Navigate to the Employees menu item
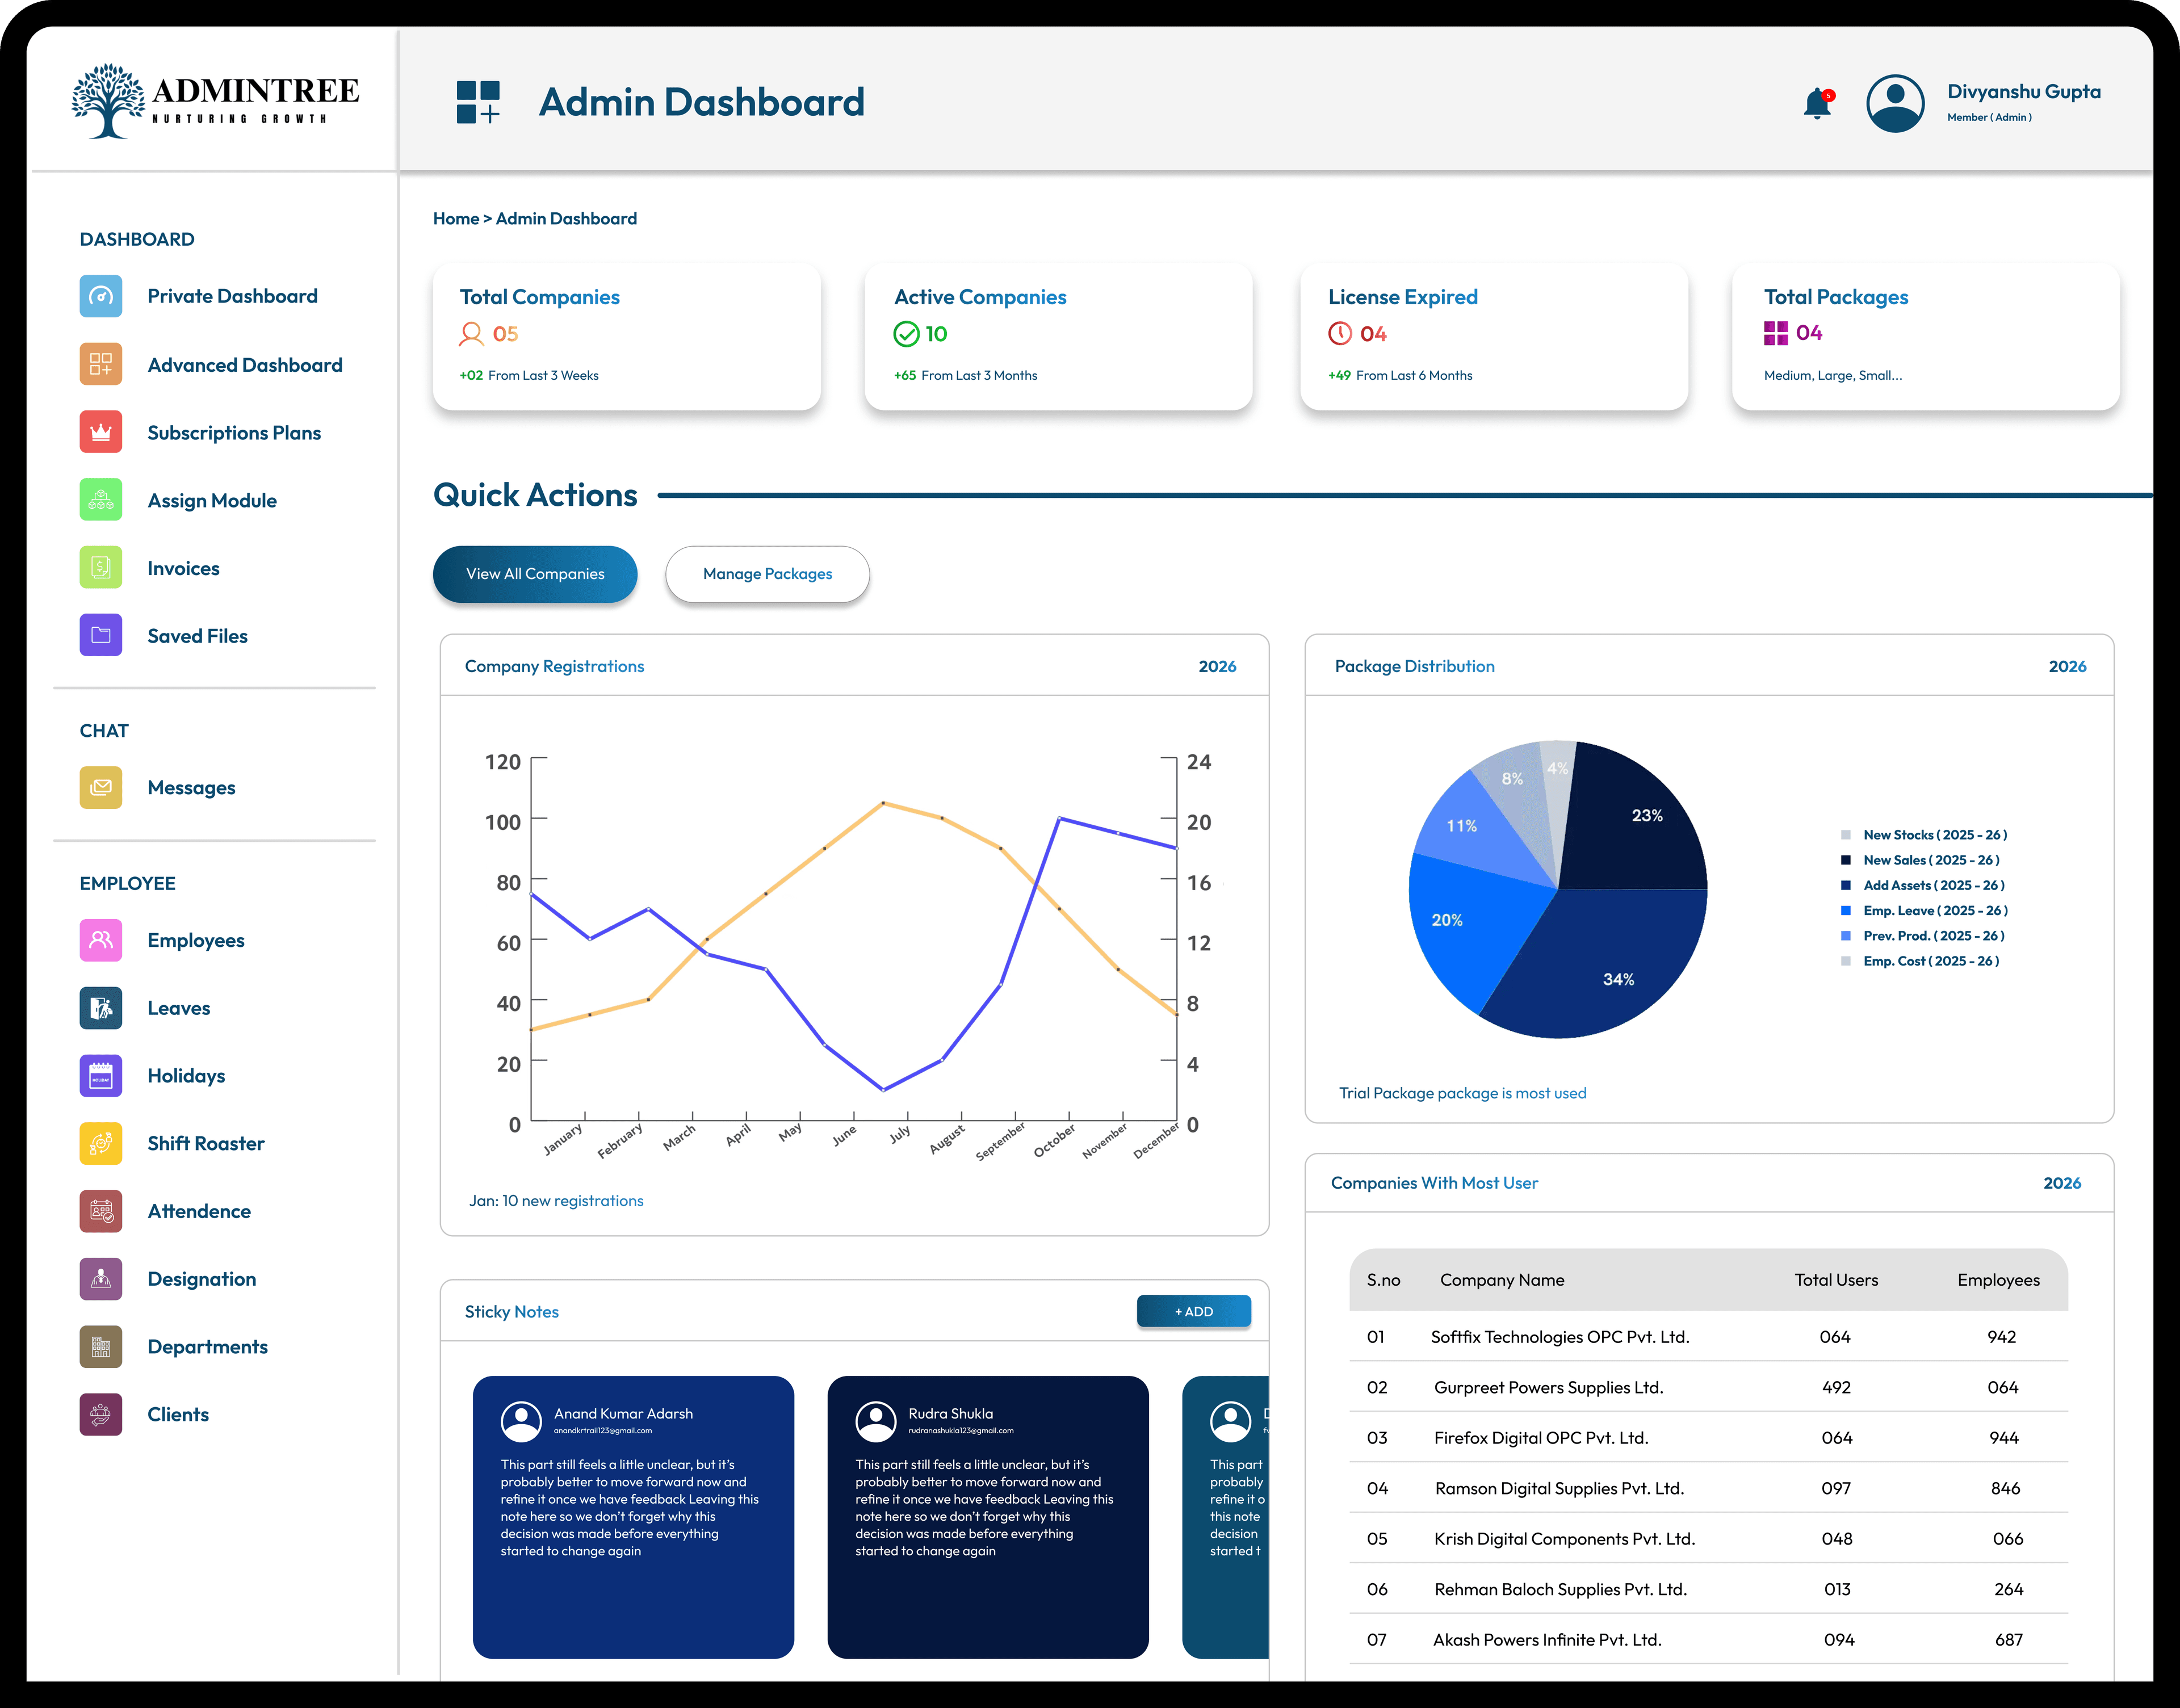Screen dimensions: 2180x1708 pyautogui.click(x=162, y=940)
